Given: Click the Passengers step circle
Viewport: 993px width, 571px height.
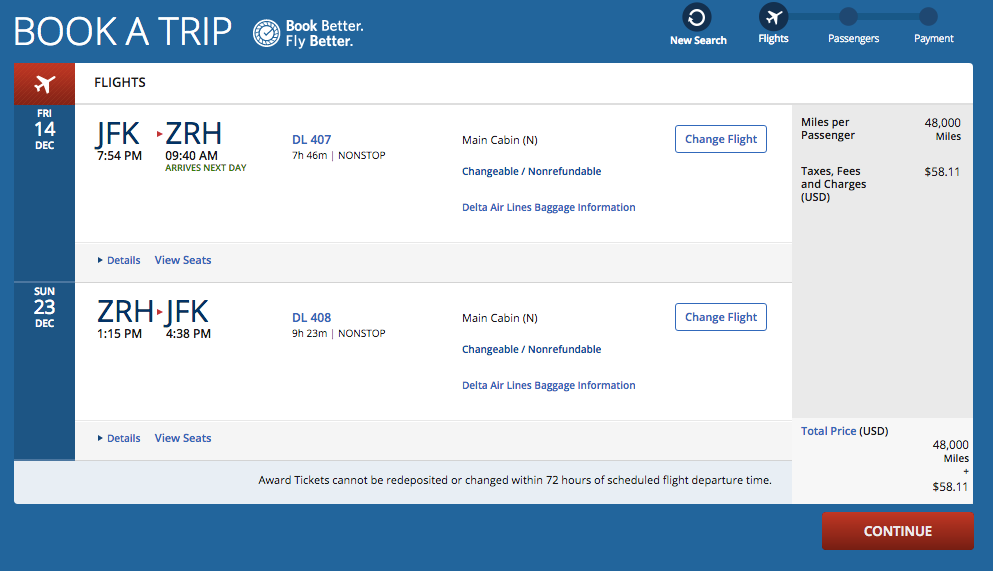Looking at the screenshot, I should [848, 16].
